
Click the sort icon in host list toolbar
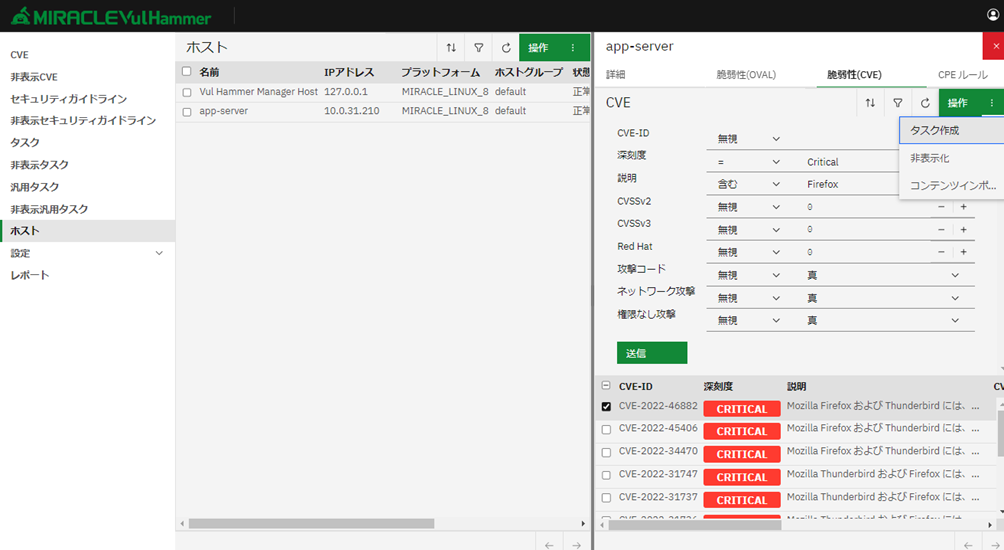451,48
